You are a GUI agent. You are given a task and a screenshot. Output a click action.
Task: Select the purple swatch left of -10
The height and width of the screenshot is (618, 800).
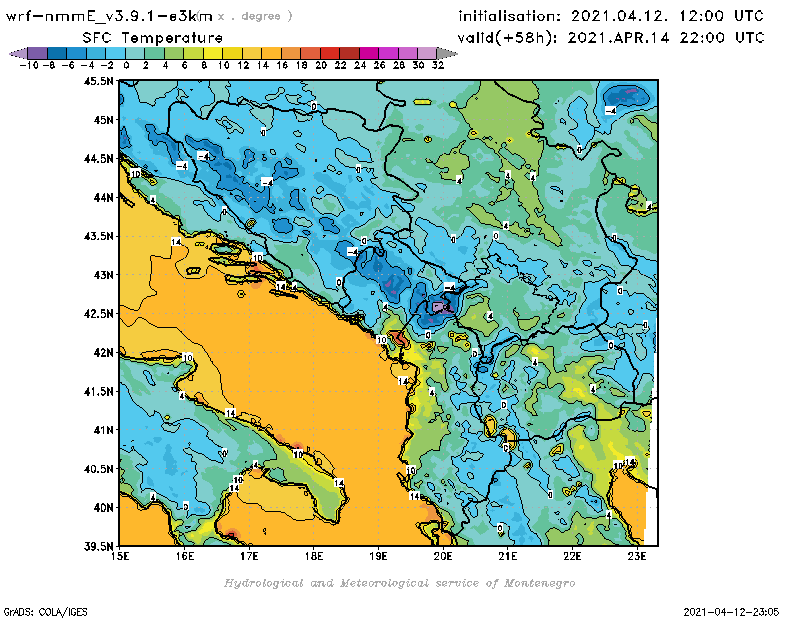click(x=35, y=53)
